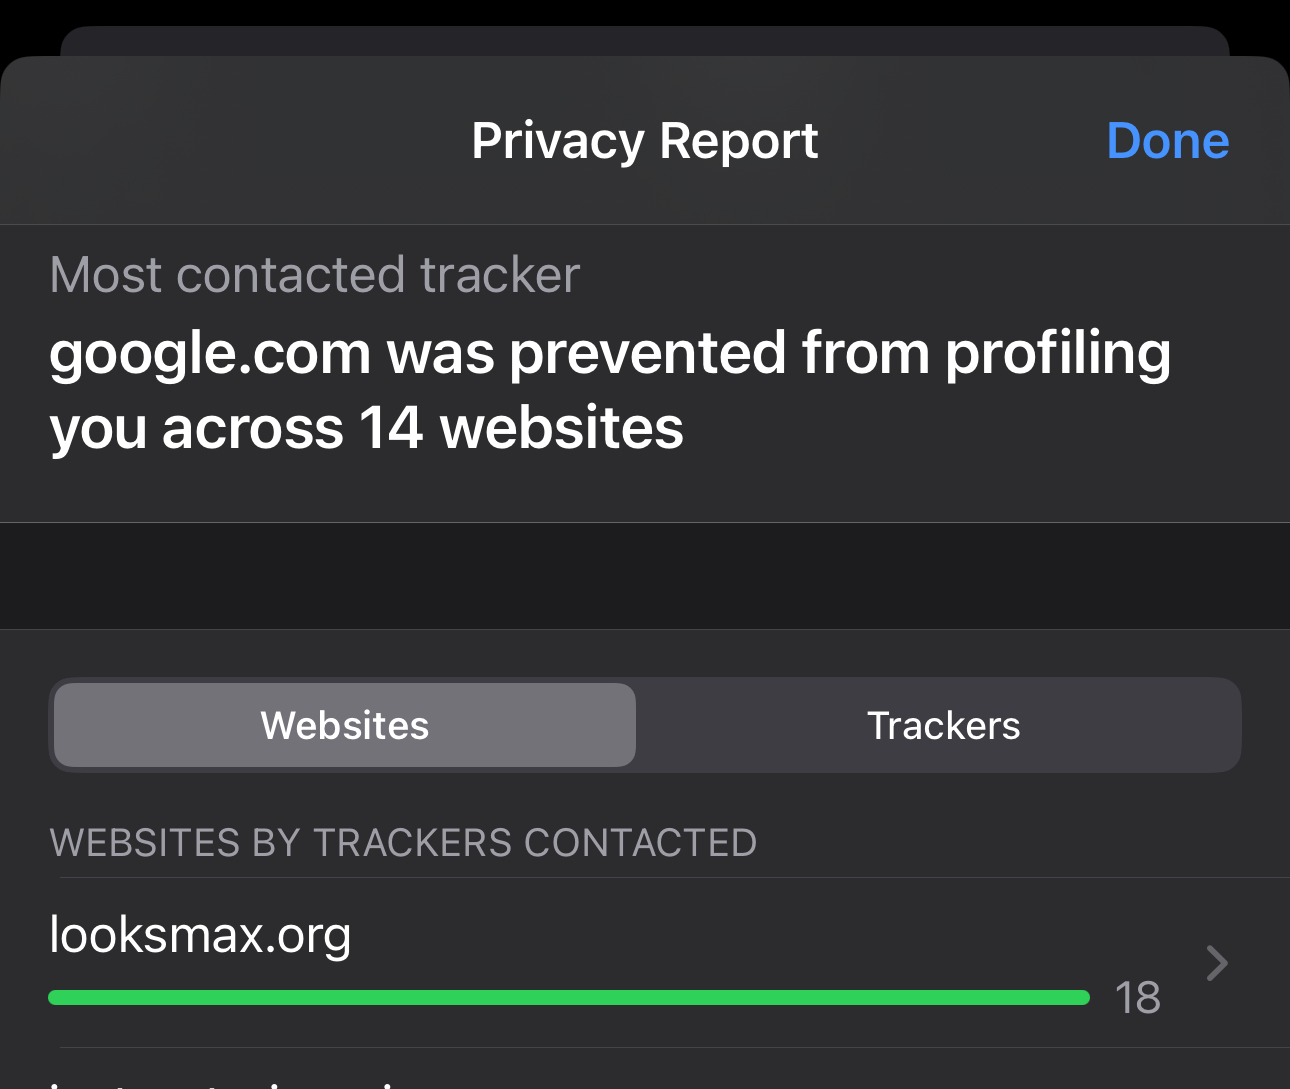Open the looksmax.org website entry
This screenshot has height=1089, width=1290.
click(x=645, y=963)
